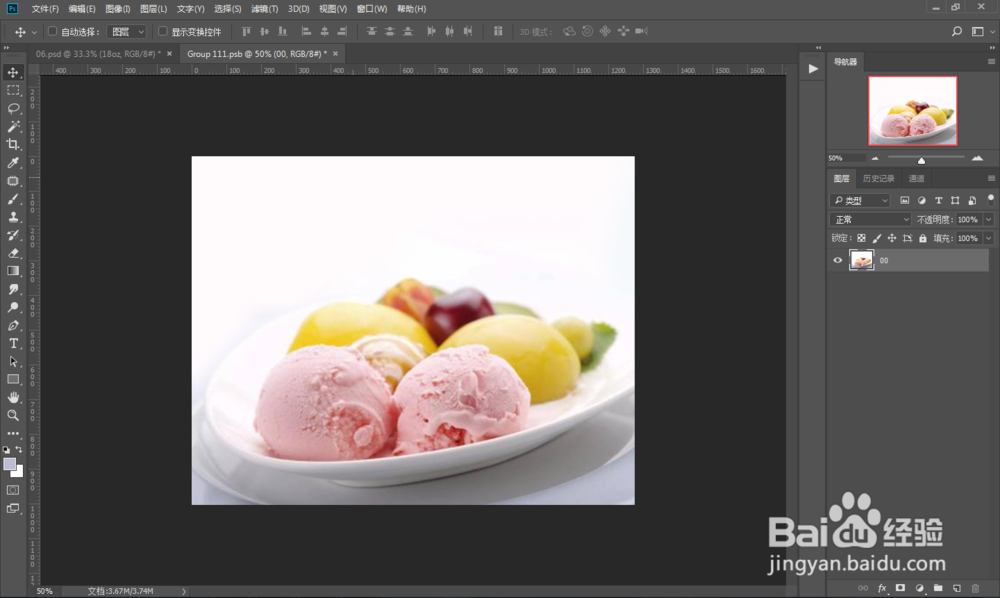Select the Rectangular Marquee tool
The image size is (1000, 598).
click(13, 91)
